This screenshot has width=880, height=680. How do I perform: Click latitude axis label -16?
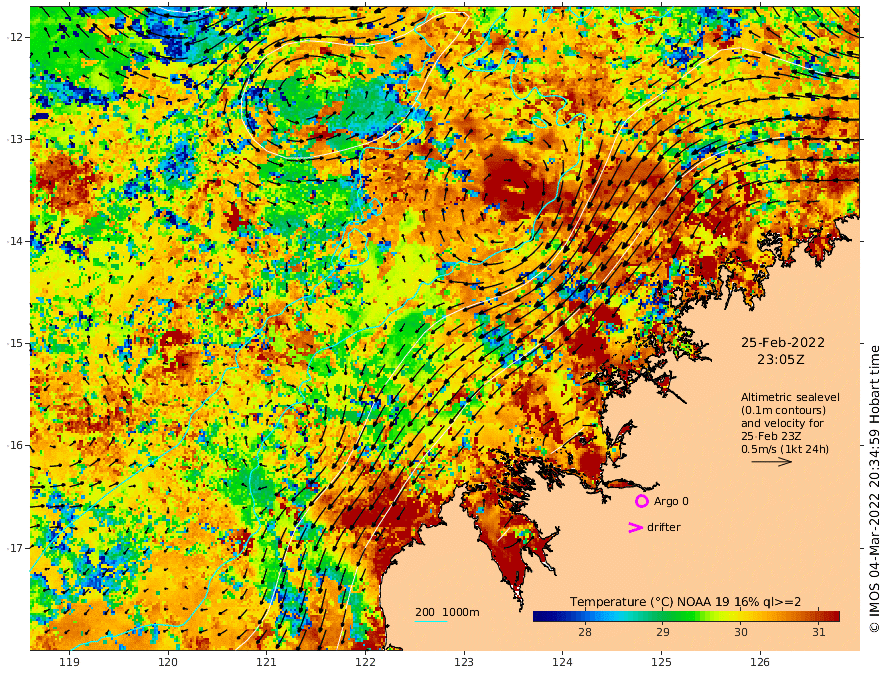[x=14, y=445]
